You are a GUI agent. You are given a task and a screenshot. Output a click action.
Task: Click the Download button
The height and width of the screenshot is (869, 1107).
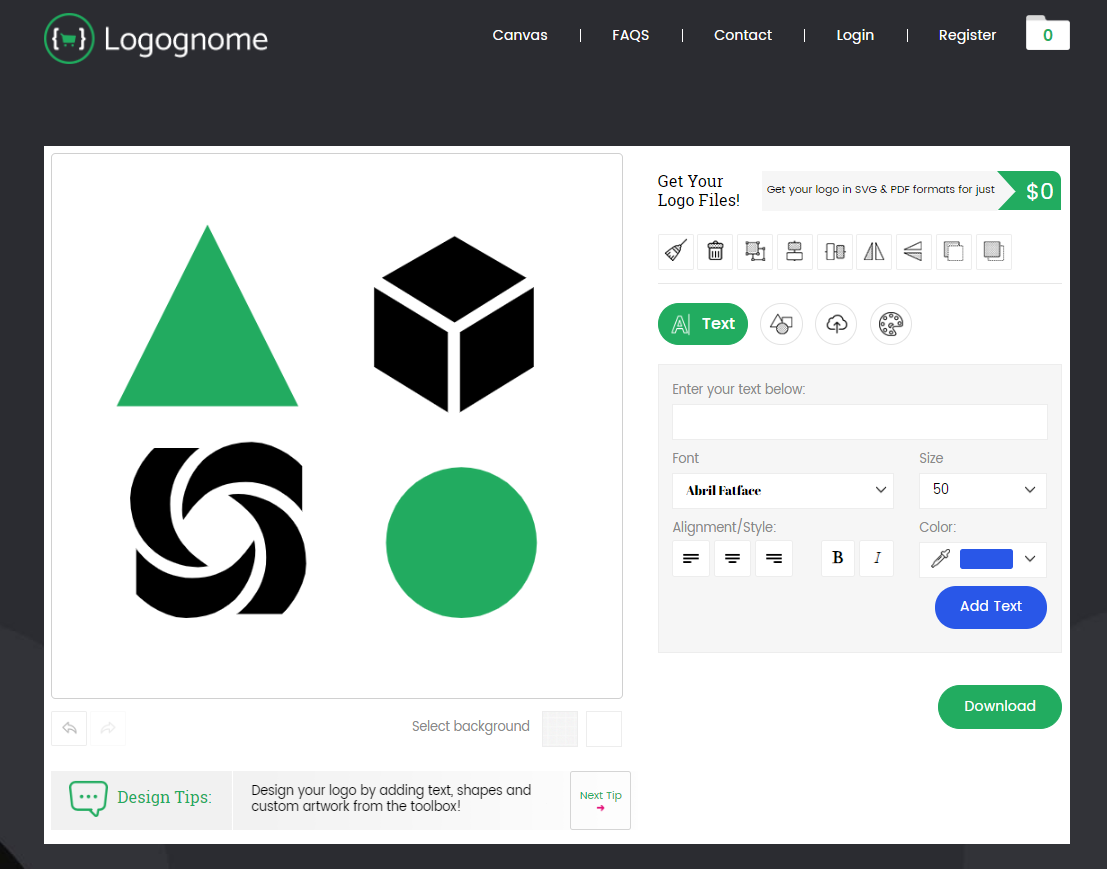point(999,707)
